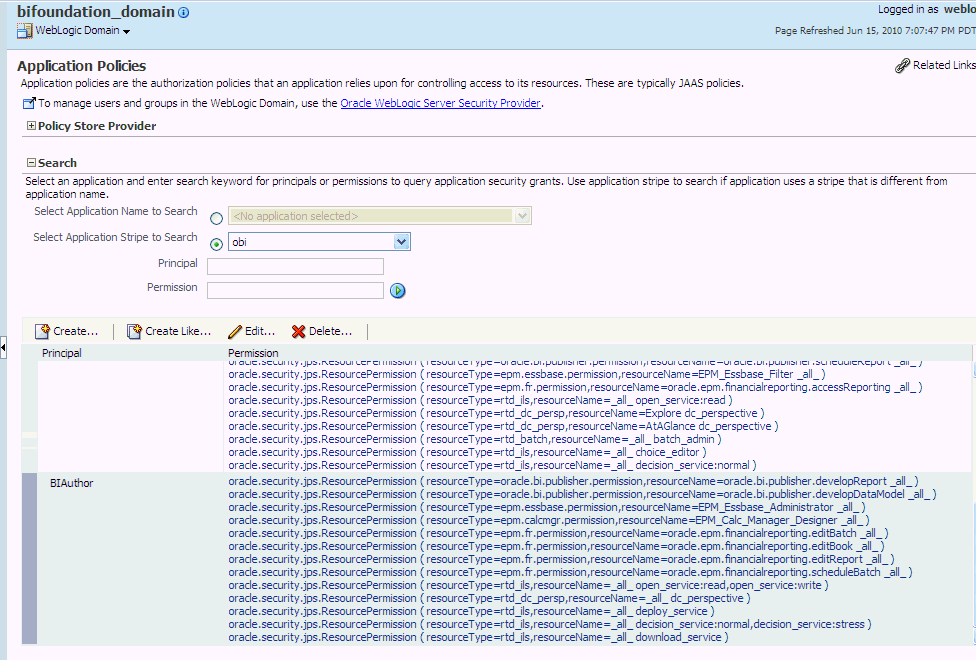Click the Related Links icon at top right
This screenshot has width=976, height=660.
click(904, 64)
